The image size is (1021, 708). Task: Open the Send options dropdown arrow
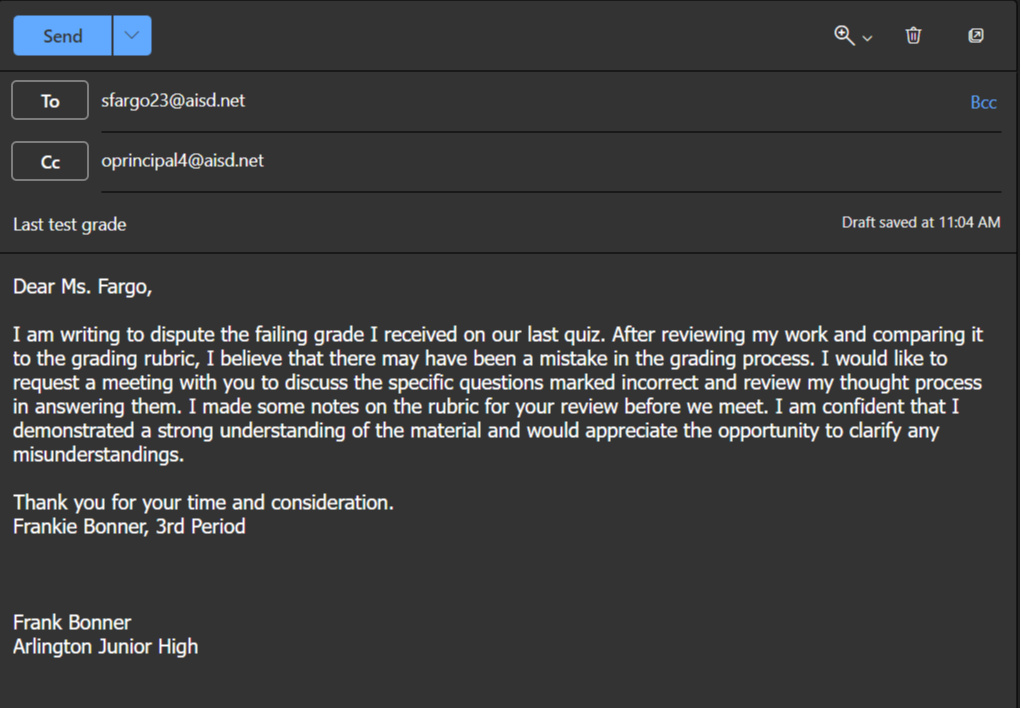132,36
